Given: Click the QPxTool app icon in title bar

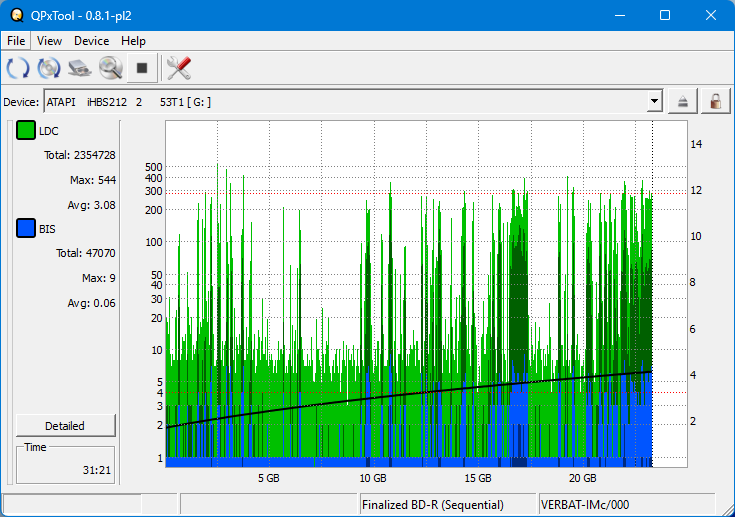Looking at the screenshot, I should (x=17, y=15).
